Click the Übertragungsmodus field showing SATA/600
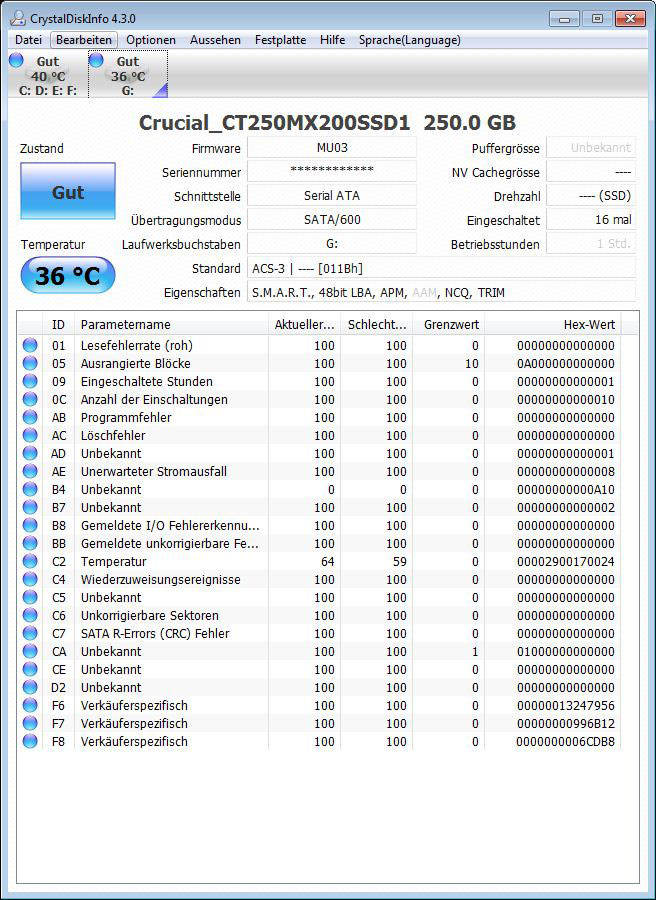The height and width of the screenshot is (900, 656). pos(332,219)
